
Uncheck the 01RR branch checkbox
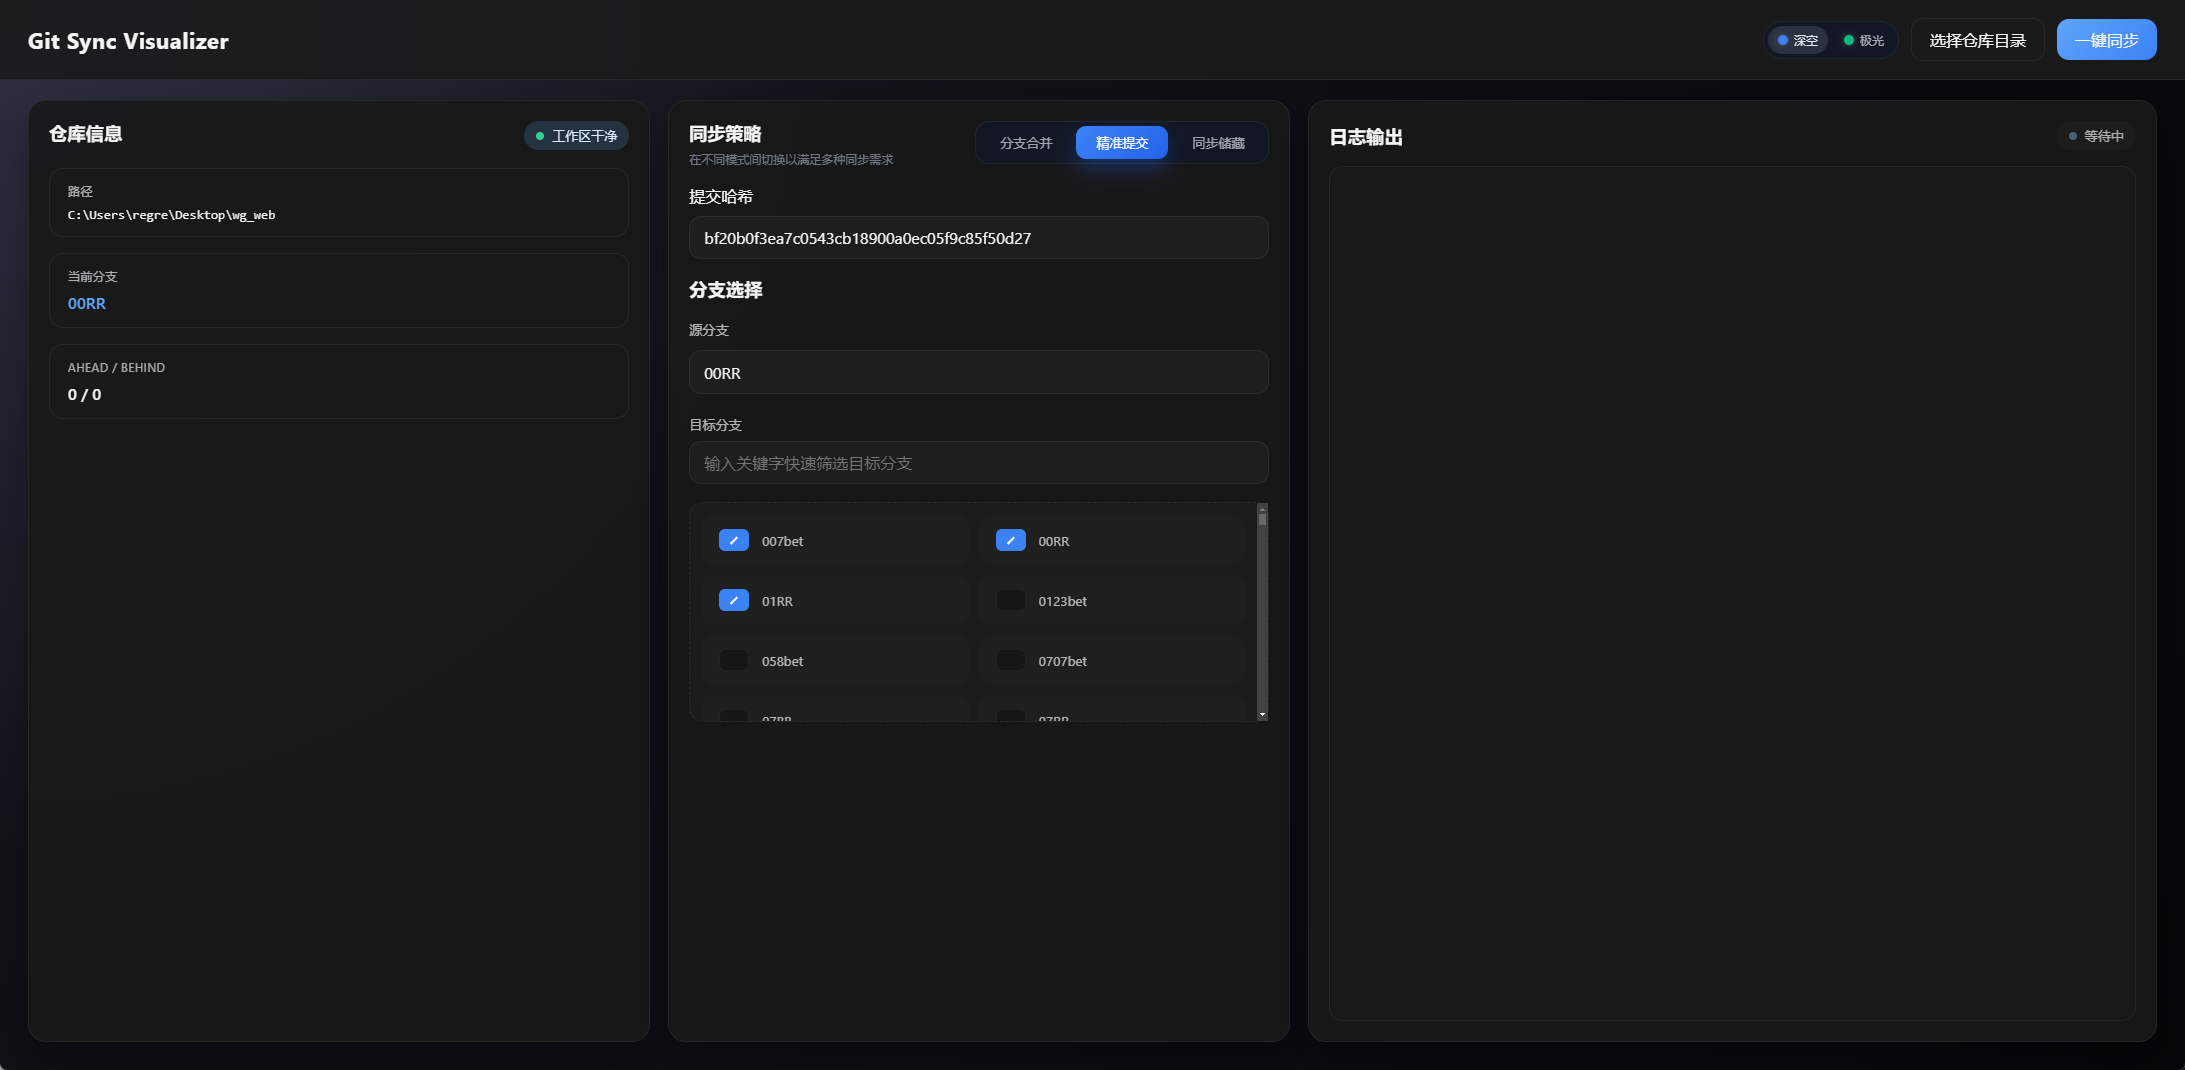(734, 600)
